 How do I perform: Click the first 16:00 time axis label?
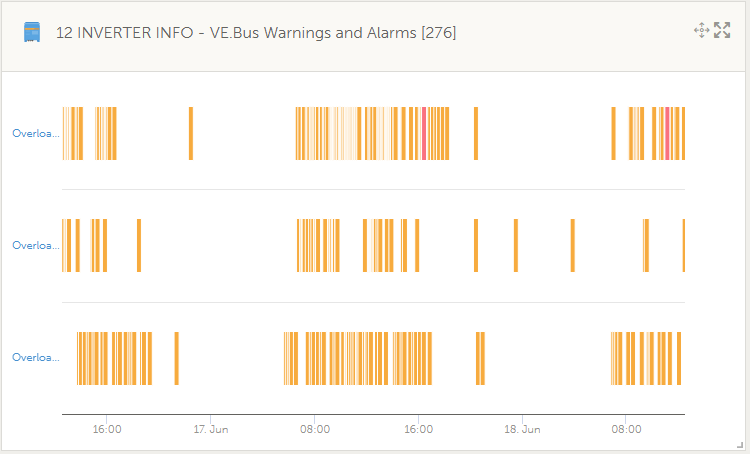click(107, 429)
